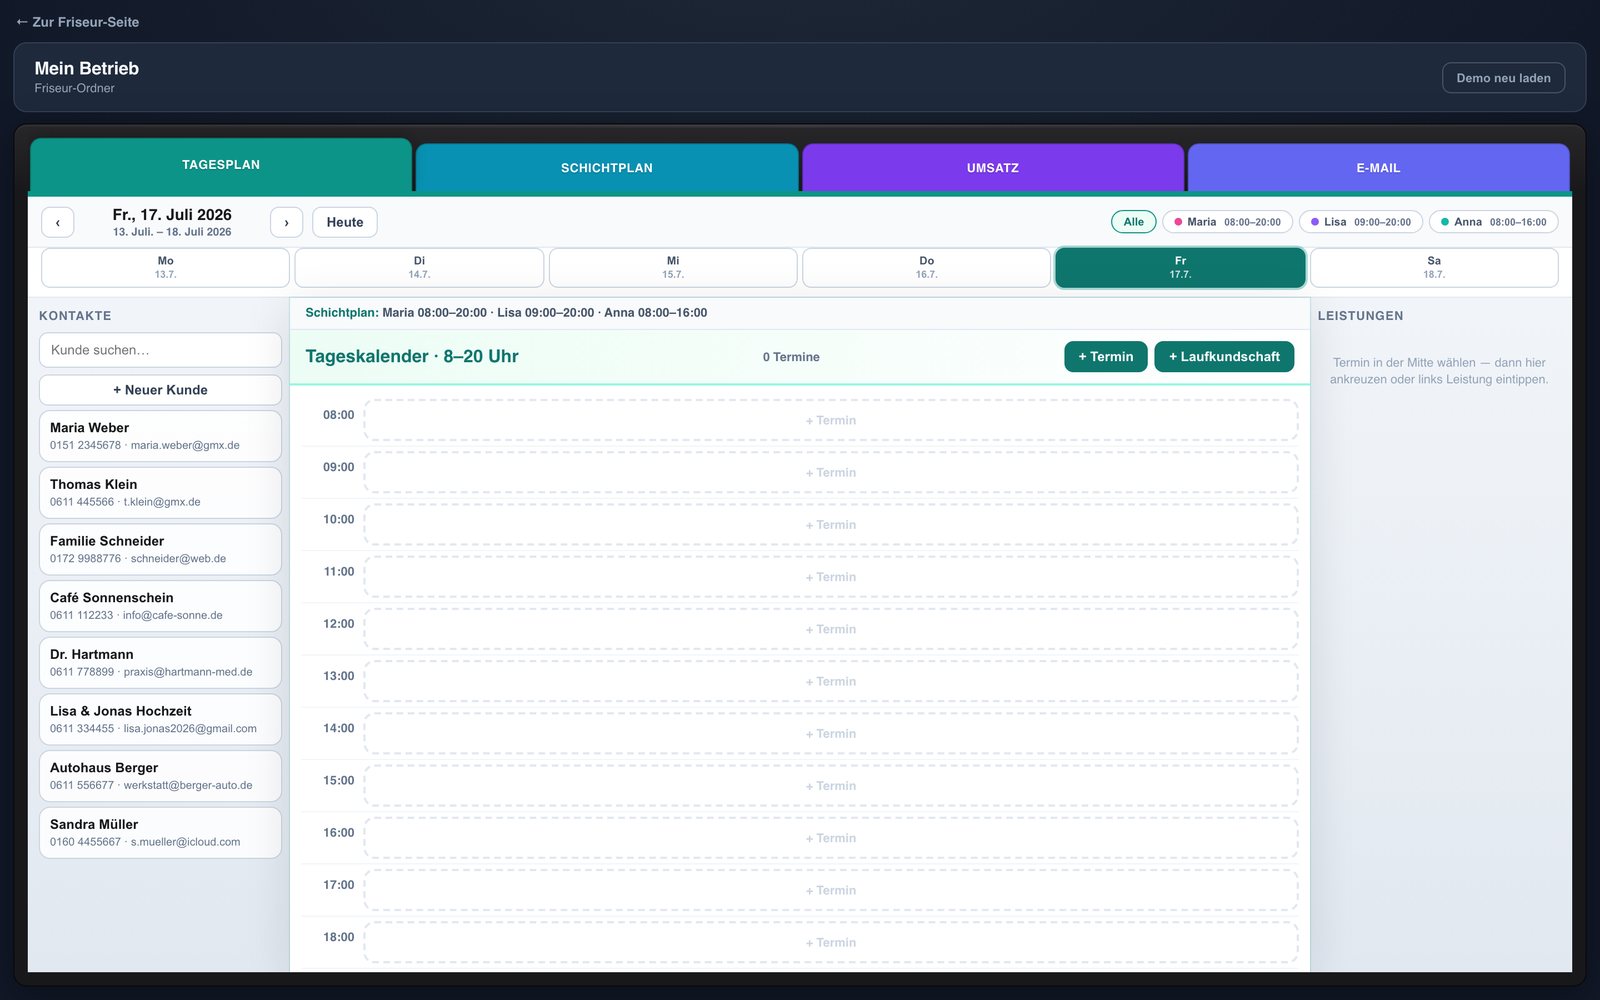Image resolution: width=1600 pixels, height=1000 pixels.
Task: Select Saturday 18.7. day tab
Action: point(1434,268)
